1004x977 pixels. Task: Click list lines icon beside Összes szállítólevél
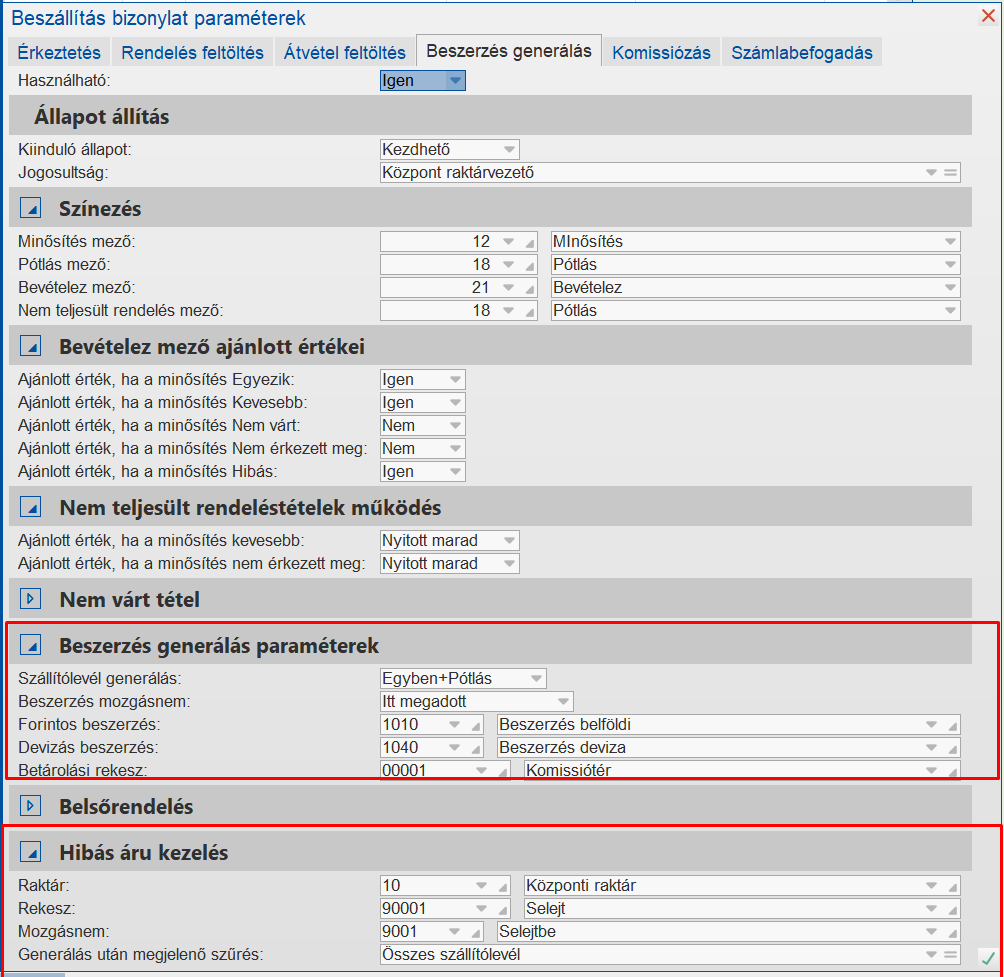(x=950, y=955)
